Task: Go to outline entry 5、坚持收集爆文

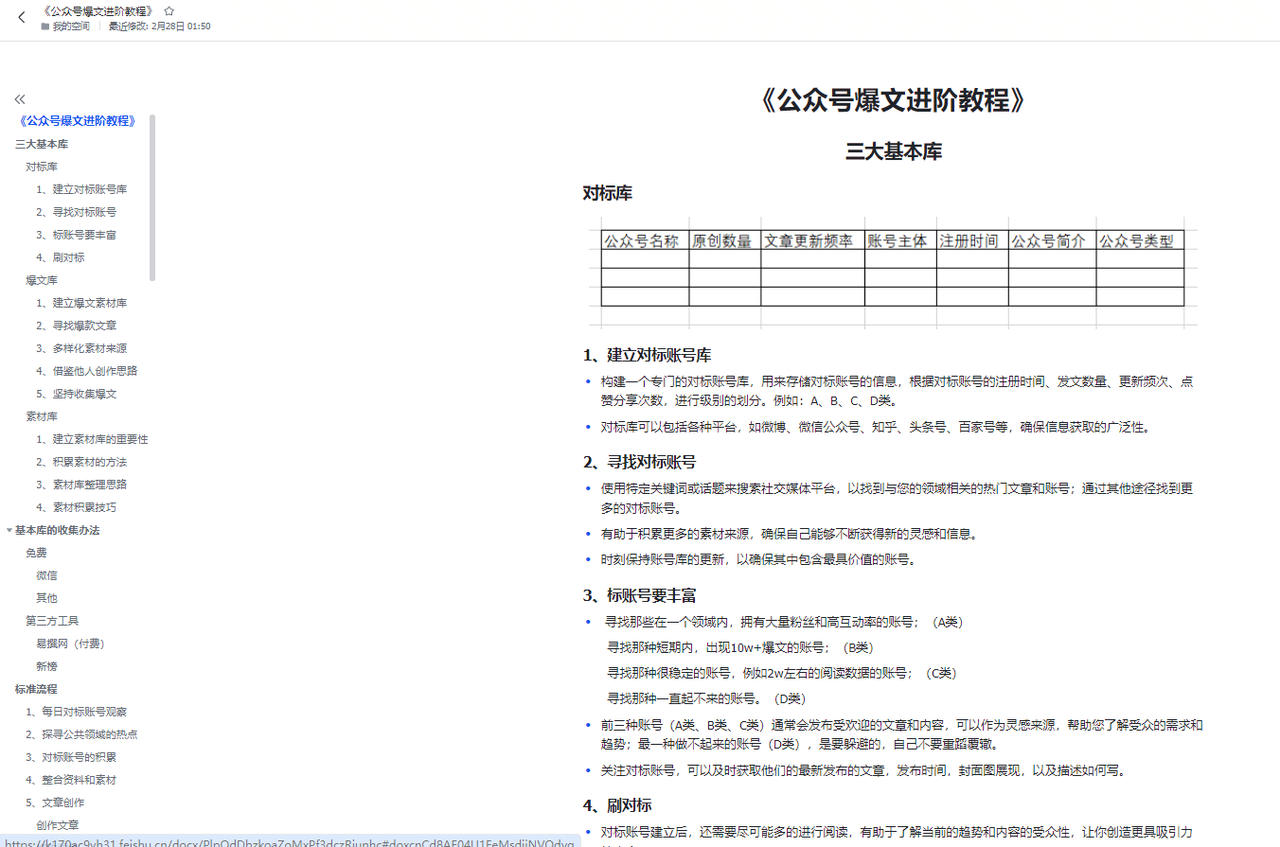Action: point(77,394)
